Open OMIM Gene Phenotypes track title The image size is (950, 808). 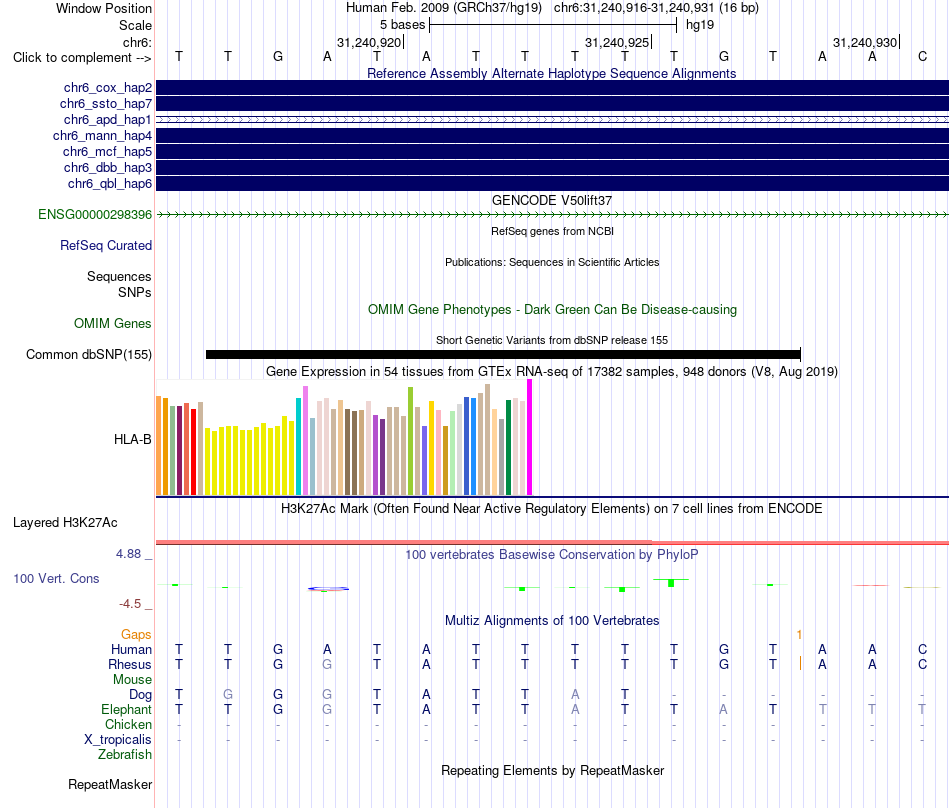coord(552,310)
